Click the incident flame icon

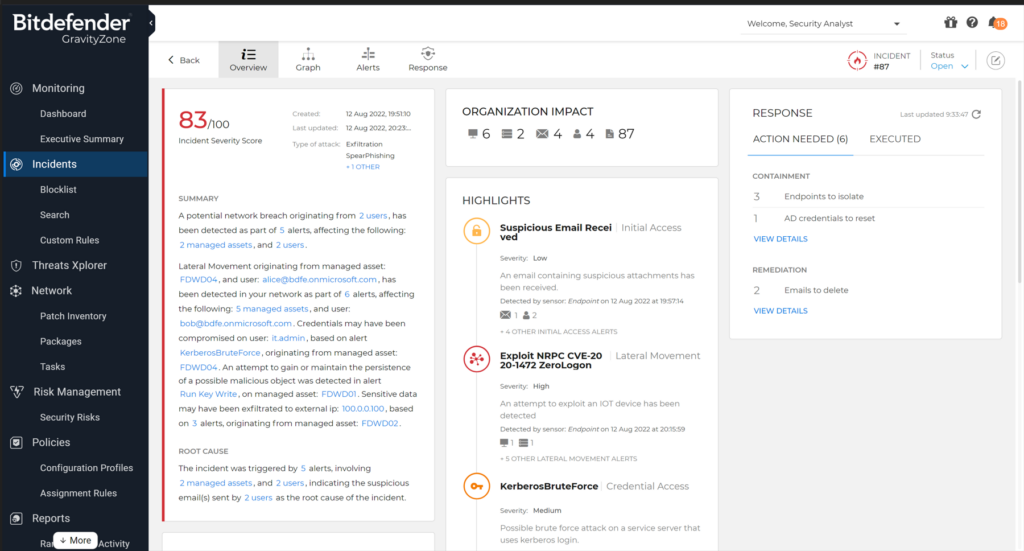[857, 61]
